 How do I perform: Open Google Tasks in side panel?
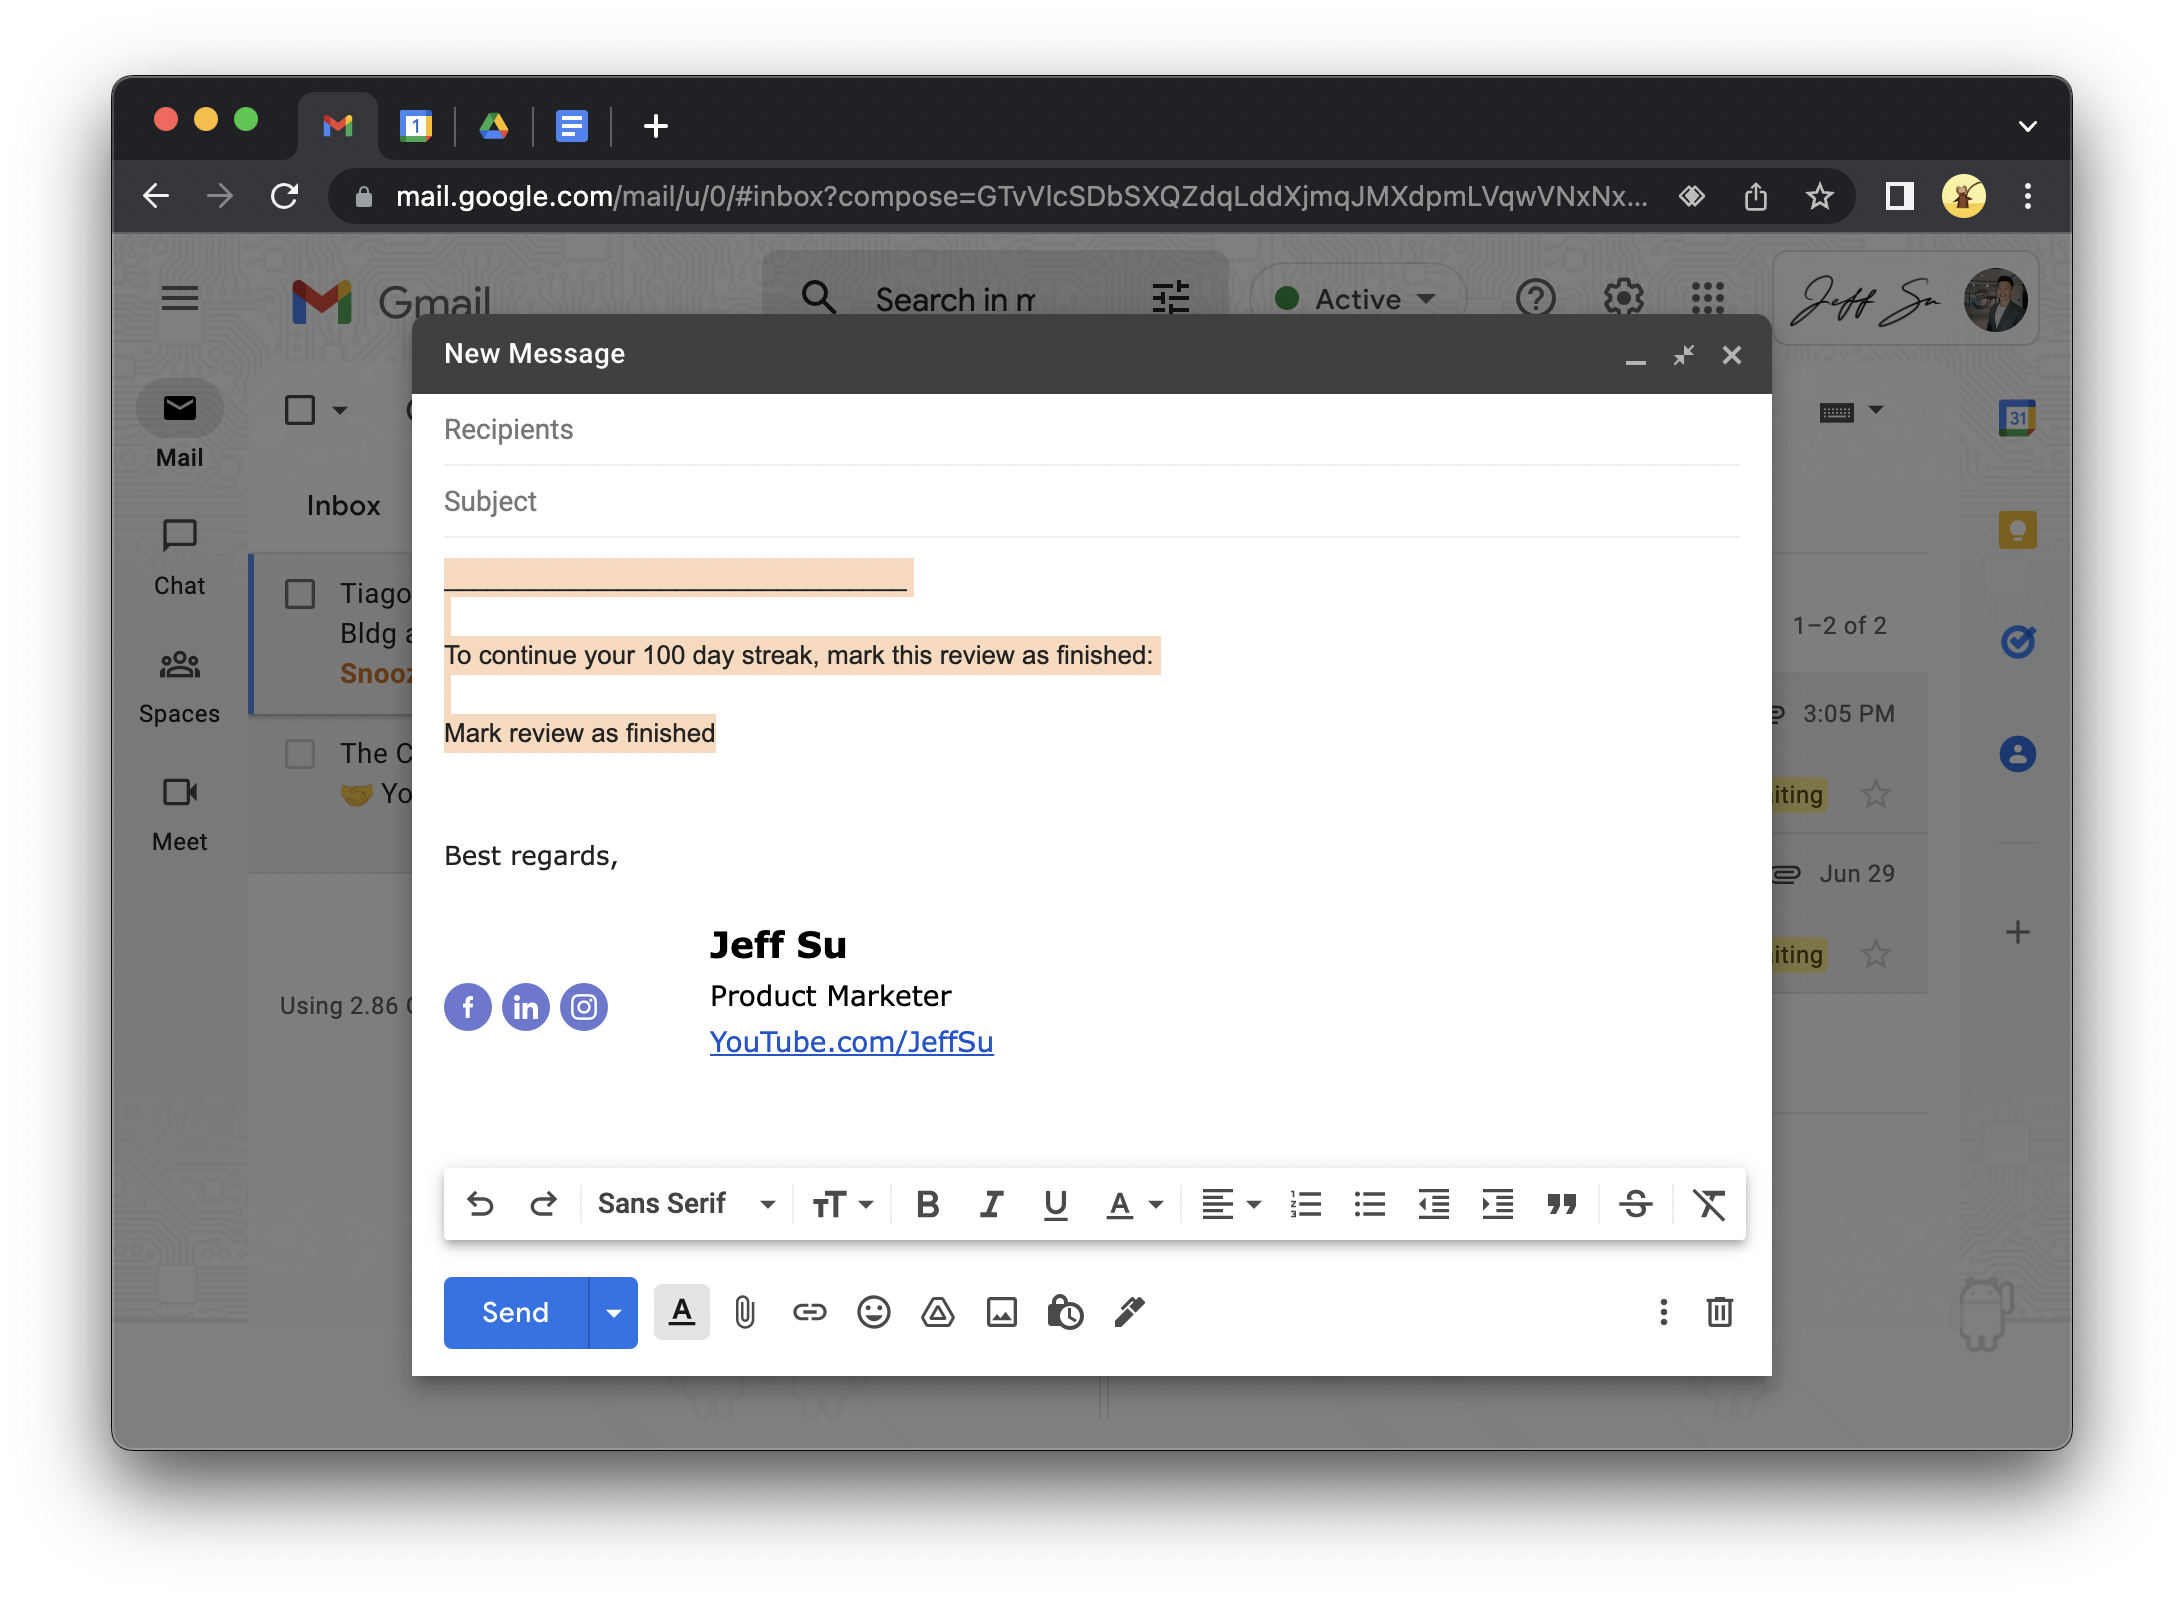coord(2018,642)
